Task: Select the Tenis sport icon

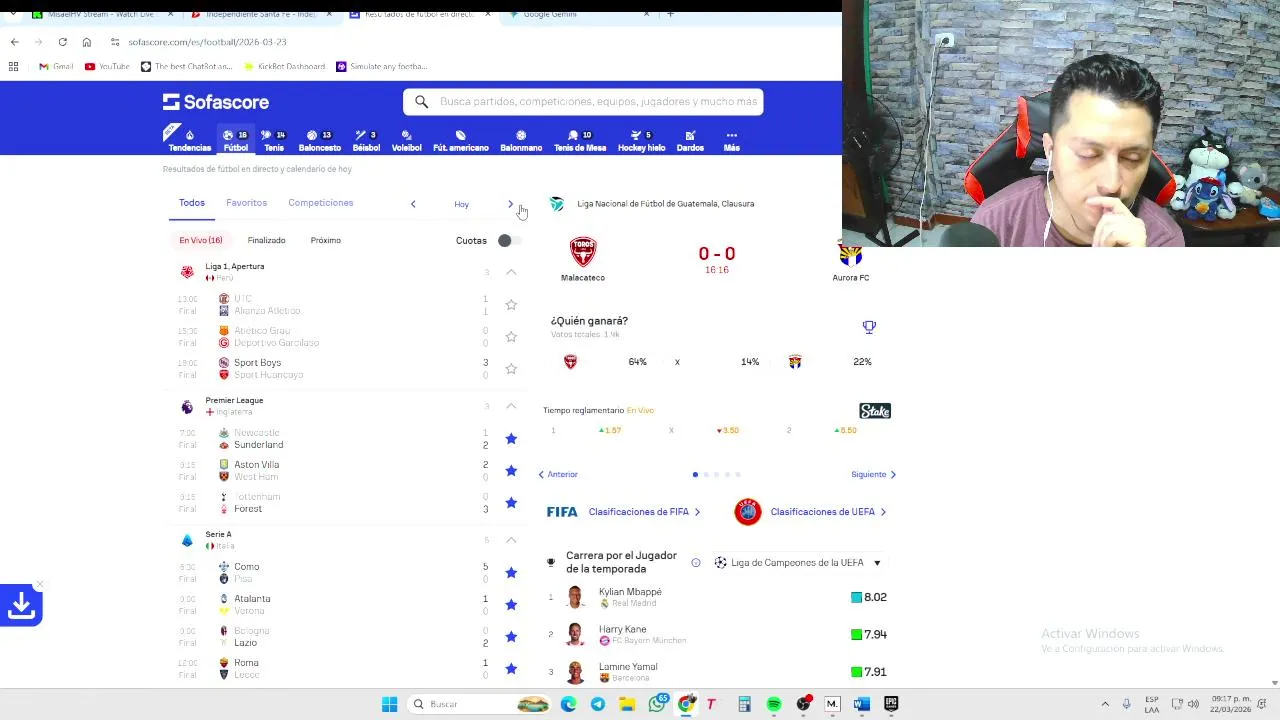Action: pyautogui.click(x=273, y=140)
